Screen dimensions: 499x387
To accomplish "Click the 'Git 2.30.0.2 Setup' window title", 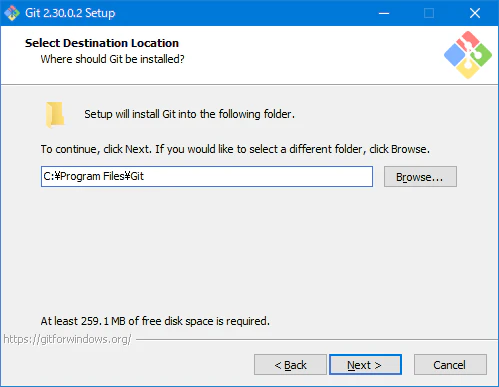I will (x=70, y=13).
